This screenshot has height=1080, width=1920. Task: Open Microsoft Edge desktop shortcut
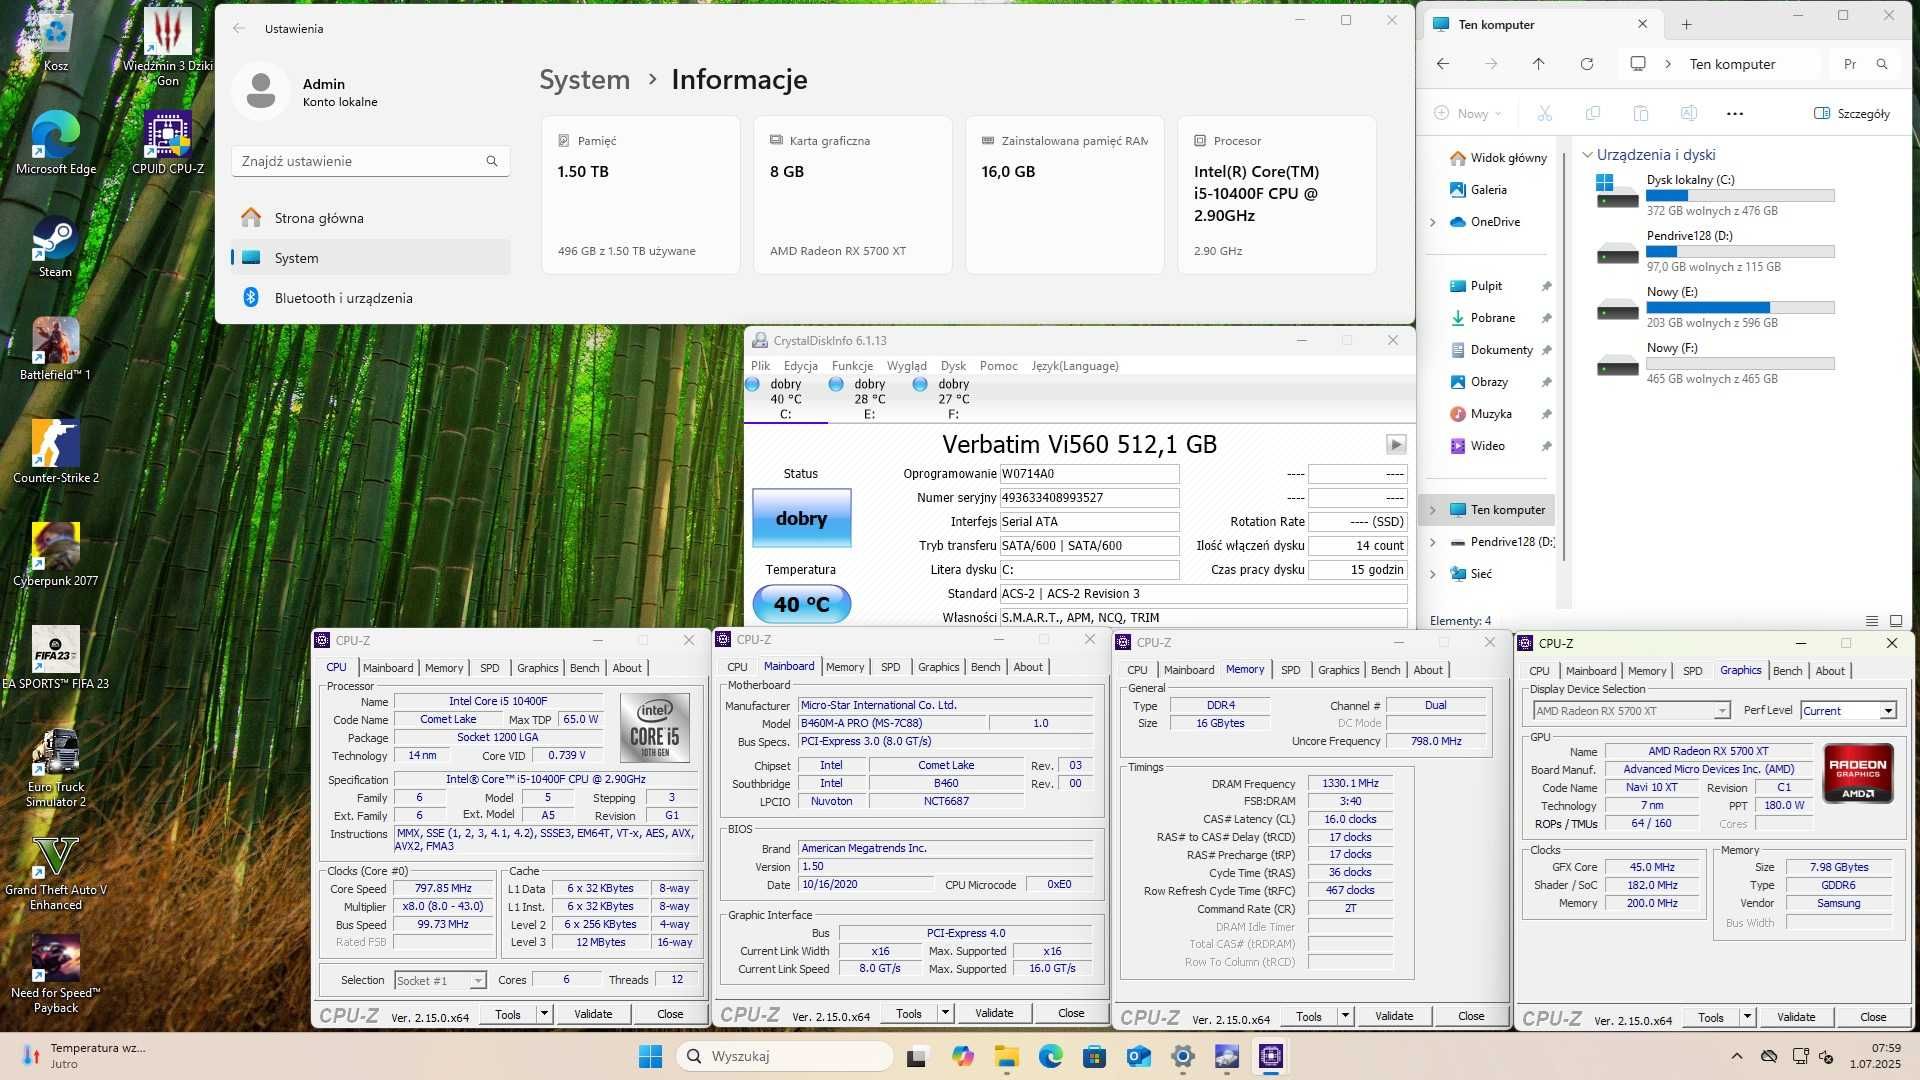[x=56, y=143]
